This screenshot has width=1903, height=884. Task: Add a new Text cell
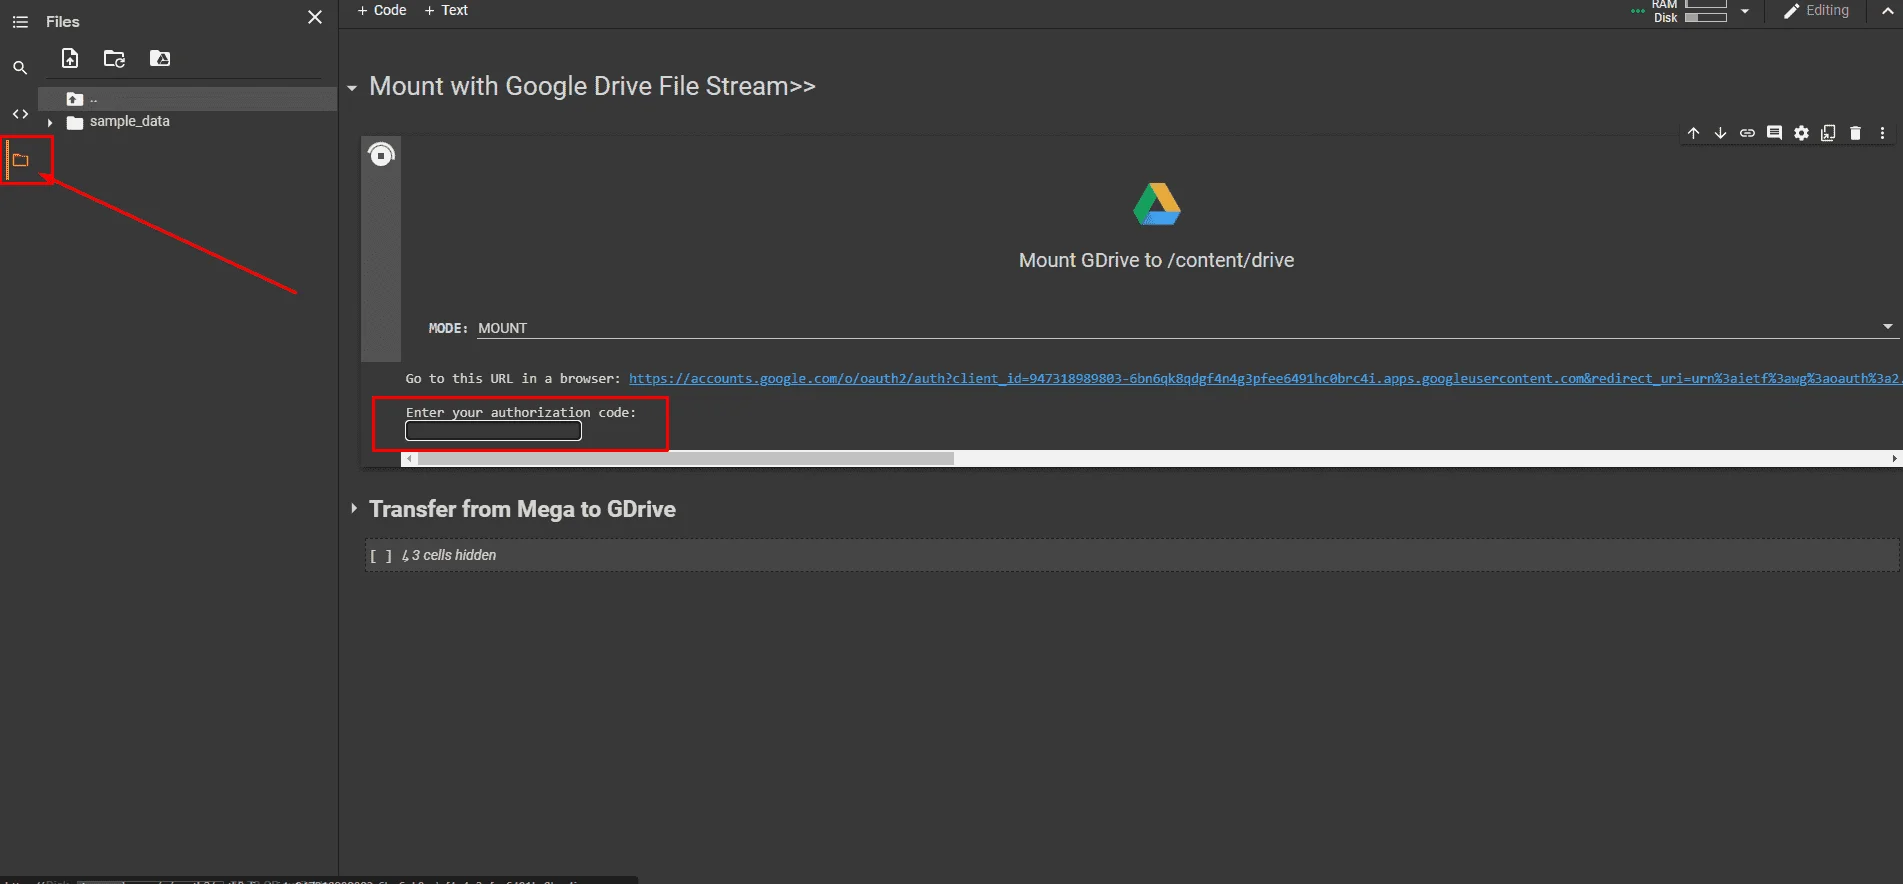tap(446, 10)
